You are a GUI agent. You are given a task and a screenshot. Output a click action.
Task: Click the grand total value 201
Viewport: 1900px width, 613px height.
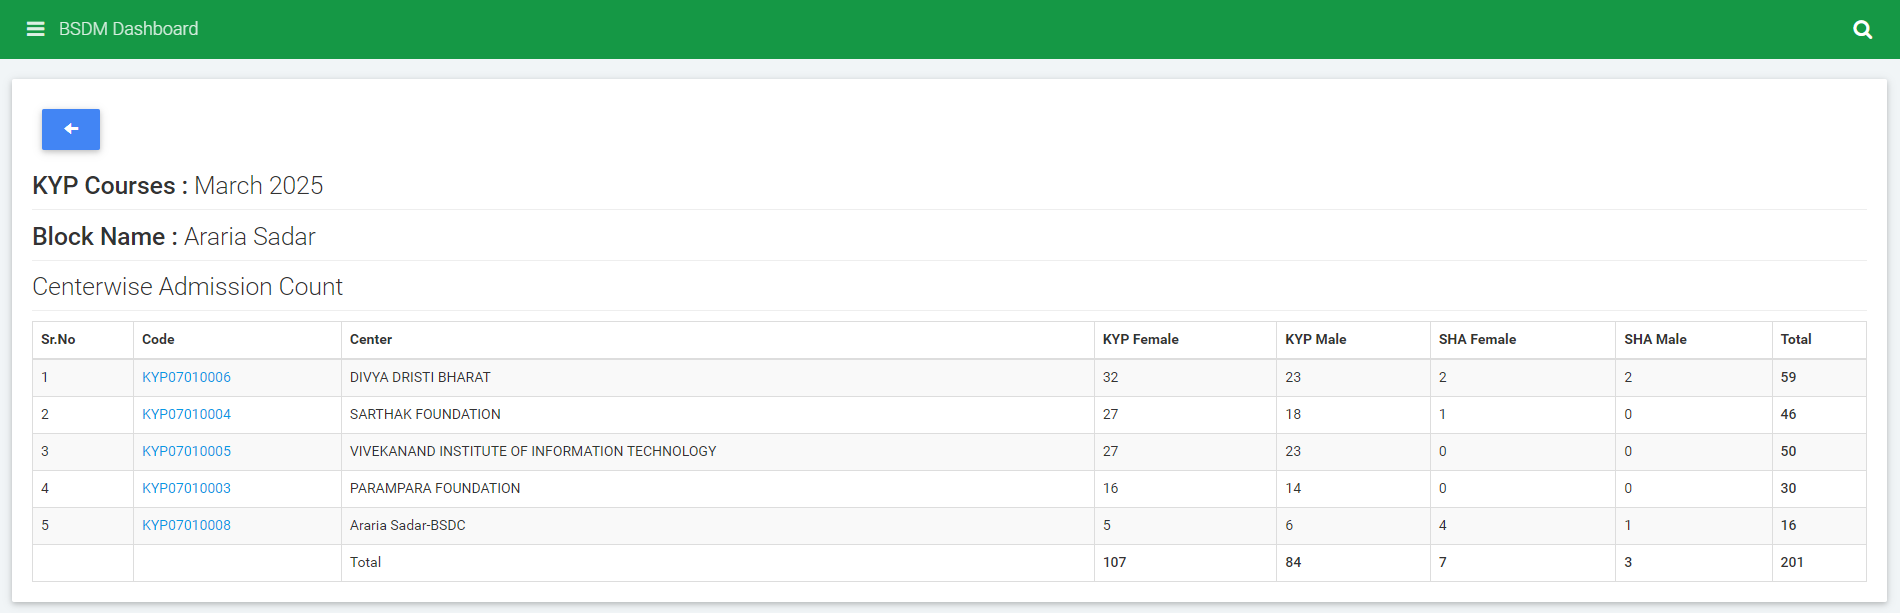1792,562
